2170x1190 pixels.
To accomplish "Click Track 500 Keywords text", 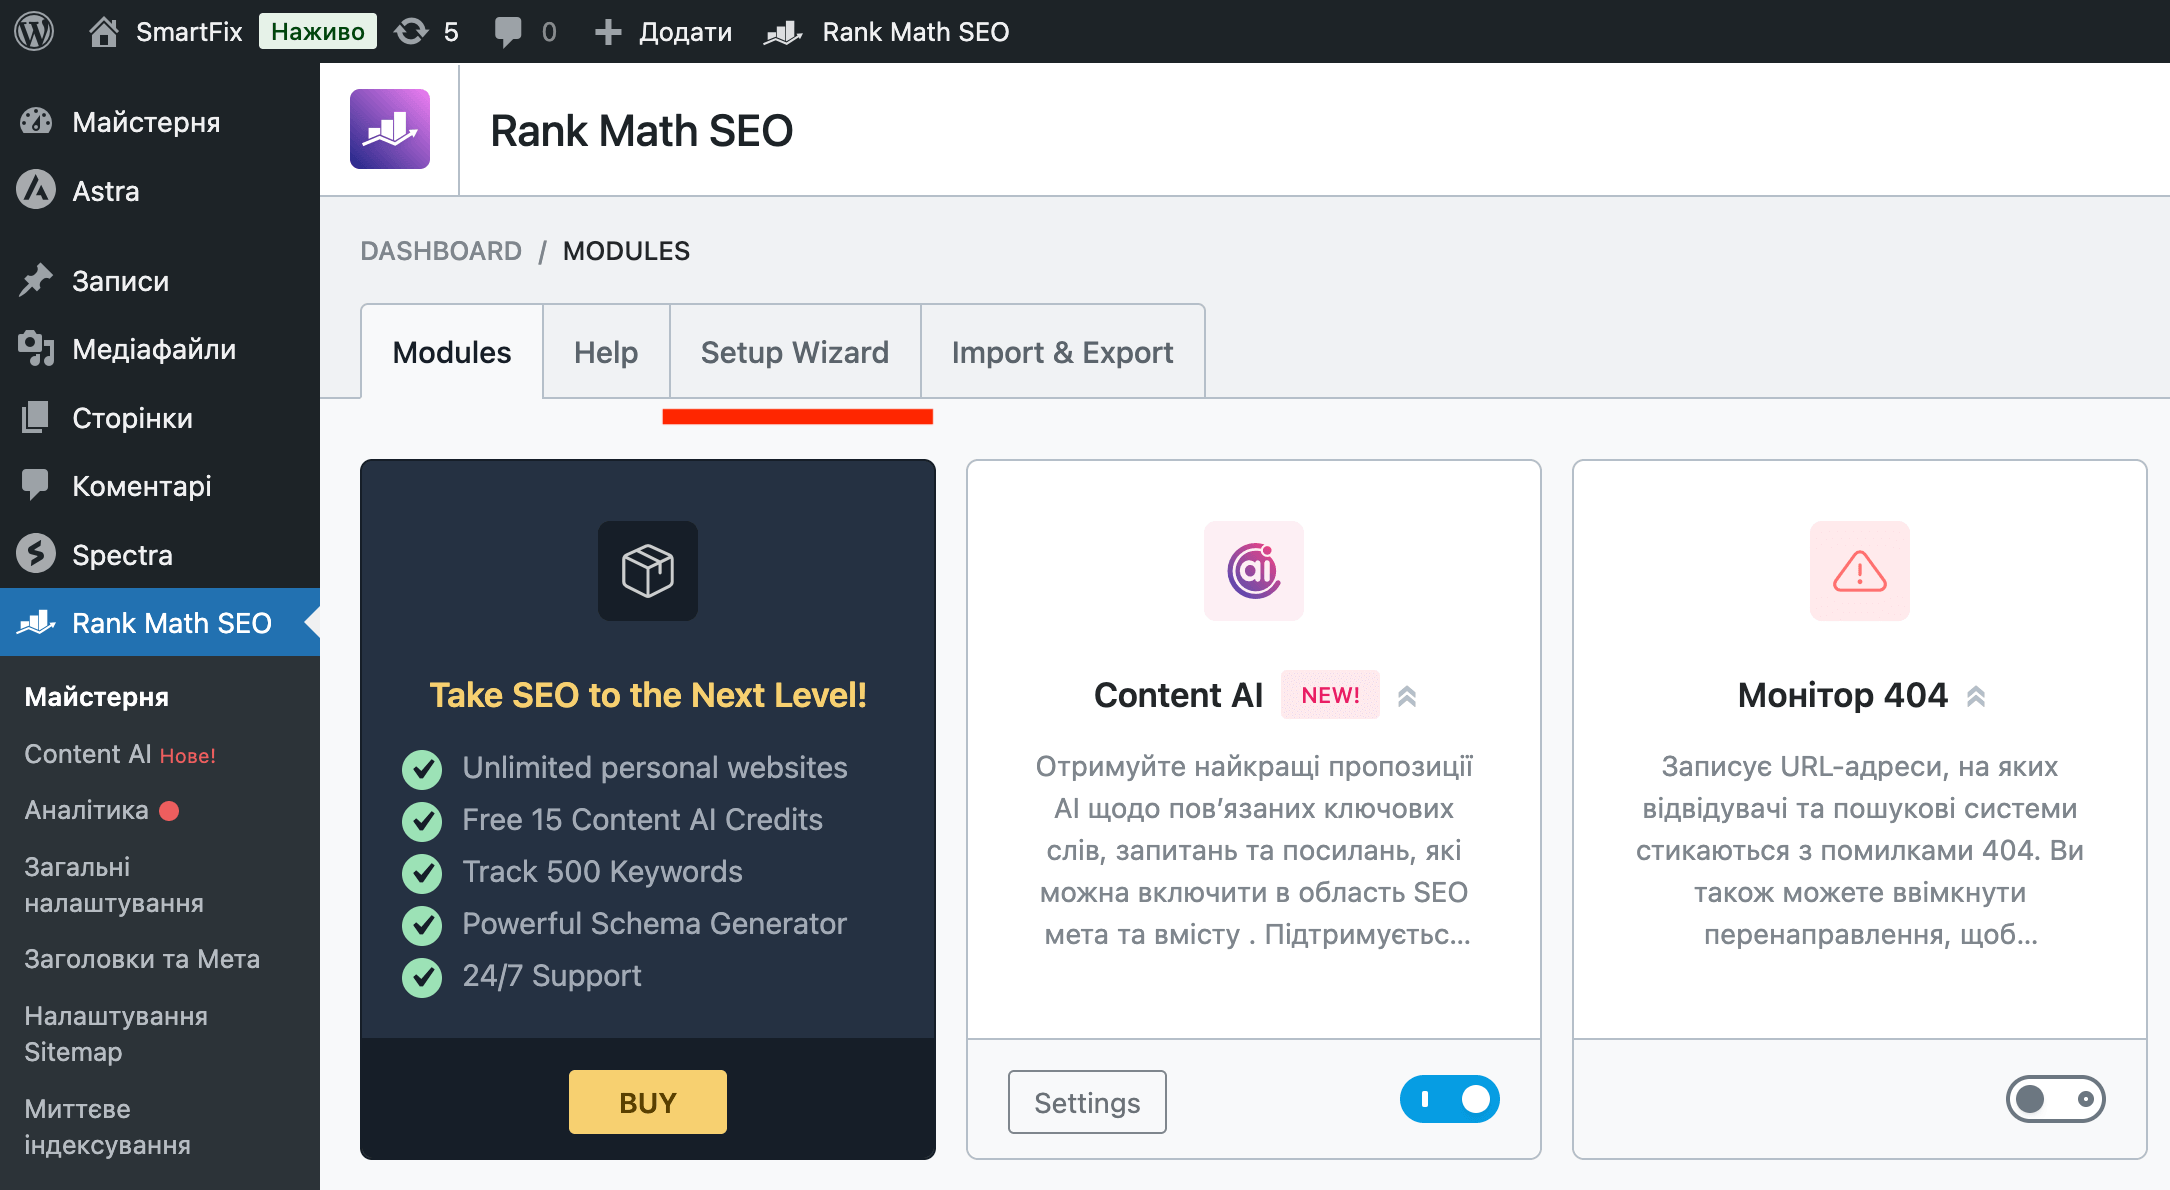I will [x=602, y=871].
